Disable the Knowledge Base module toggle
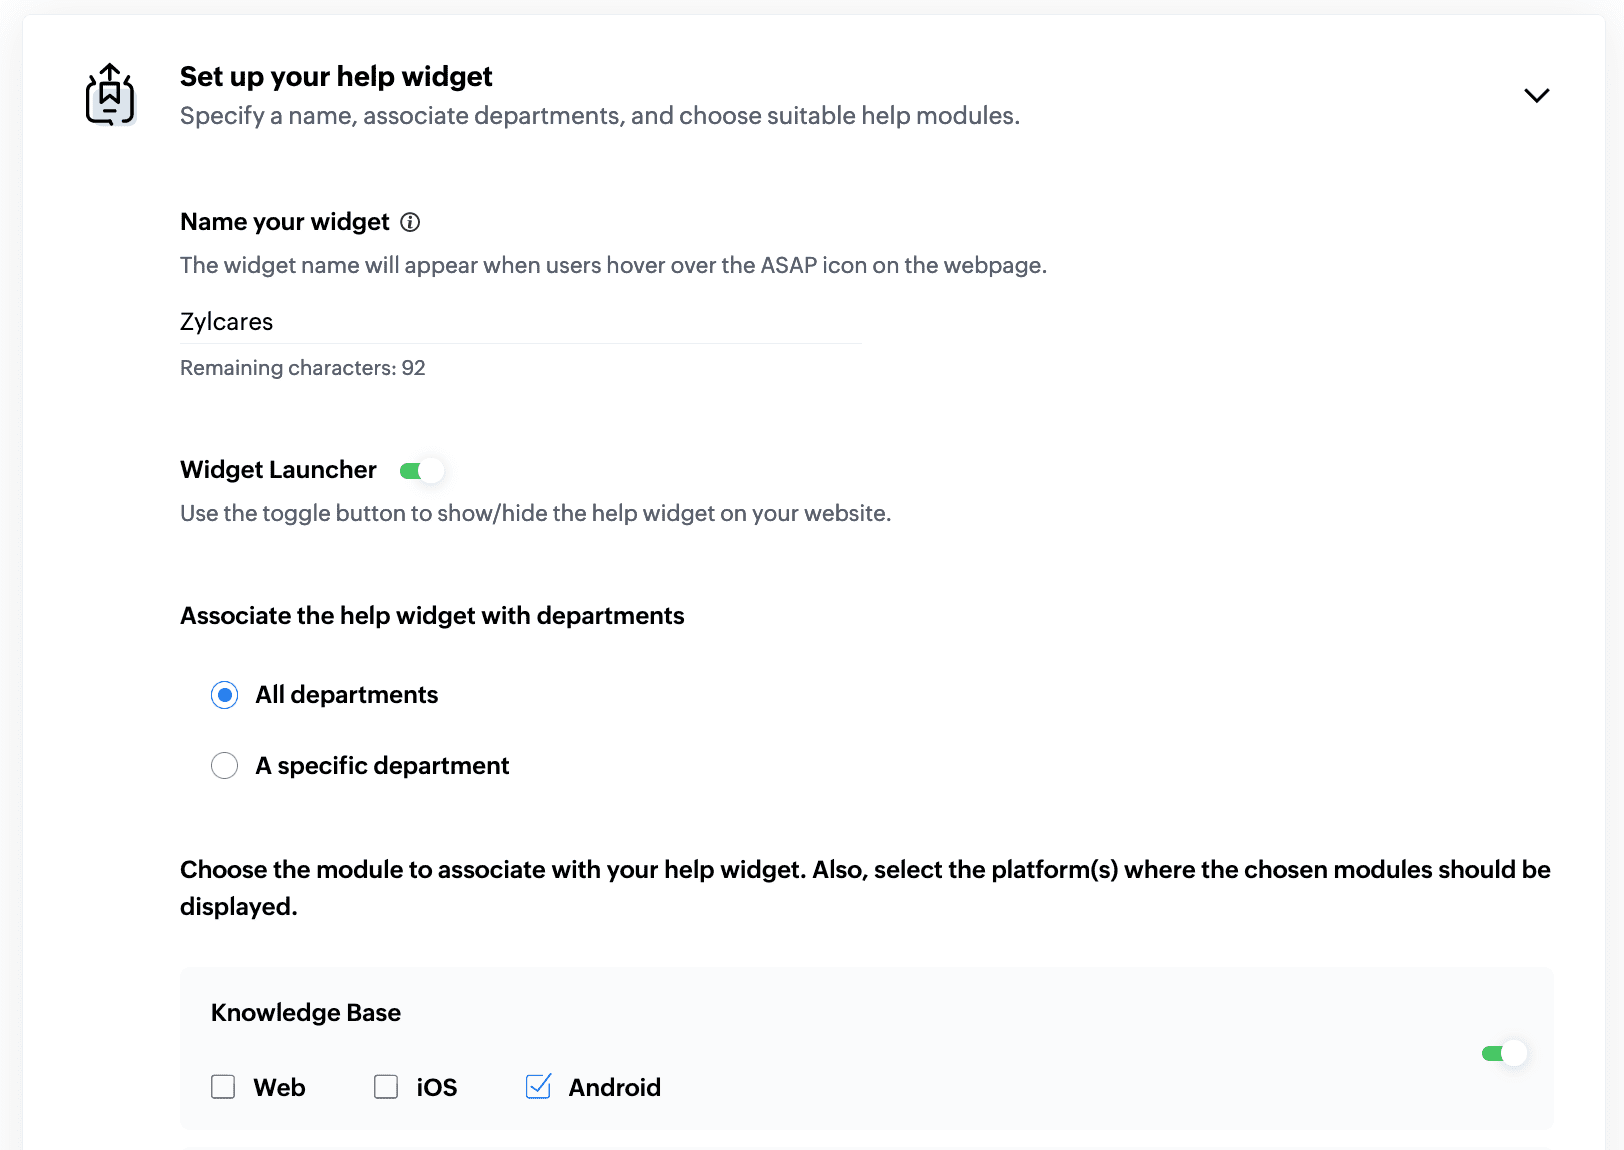1624x1150 pixels. pyautogui.click(x=1504, y=1053)
